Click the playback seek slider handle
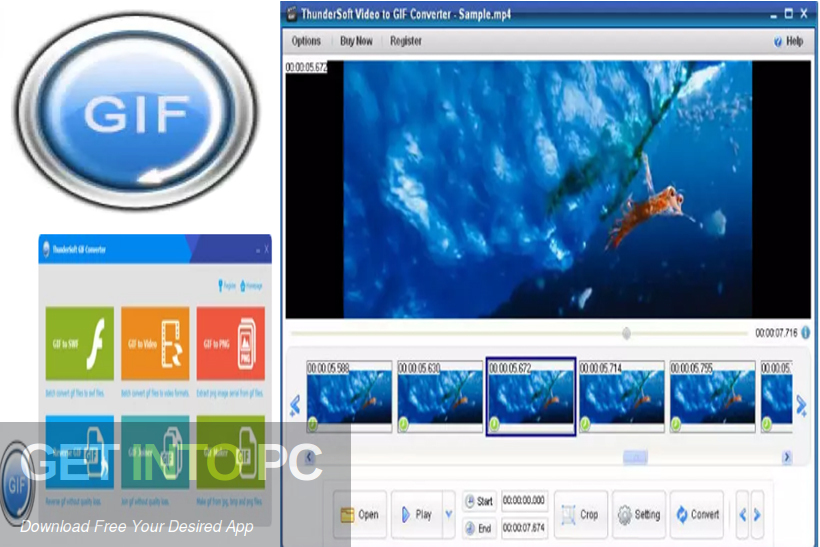 point(627,333)
